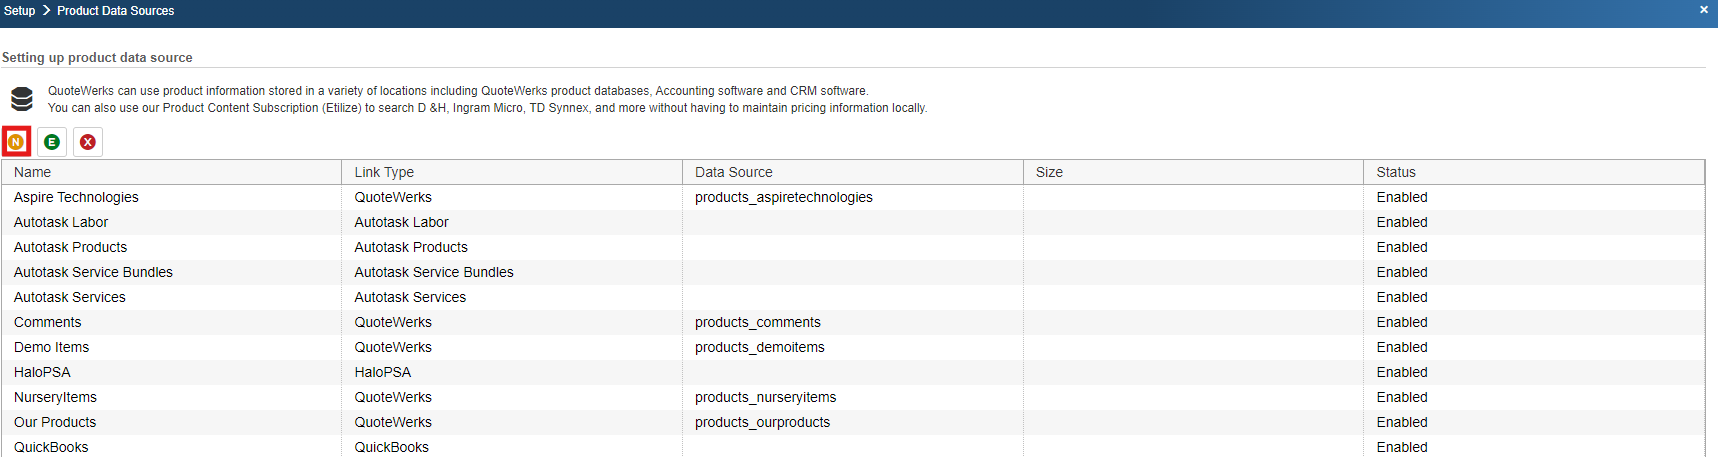Sort by the Status column header
Screen dimensions: 1718x457
click(1396, 172)
